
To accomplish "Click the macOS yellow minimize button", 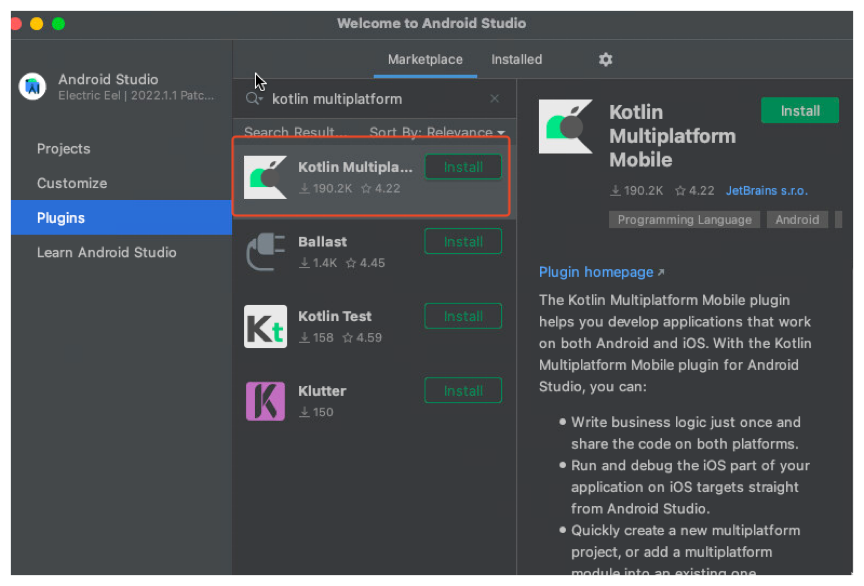I will click(36, 24).
